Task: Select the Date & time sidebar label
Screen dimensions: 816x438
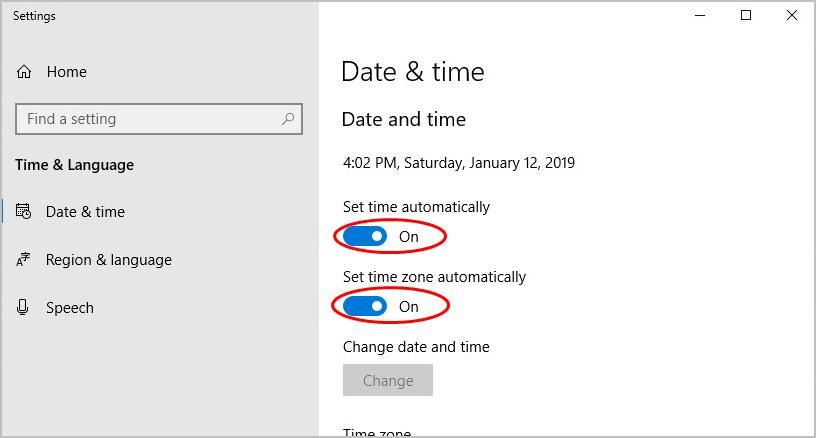Action: (85, 212)
